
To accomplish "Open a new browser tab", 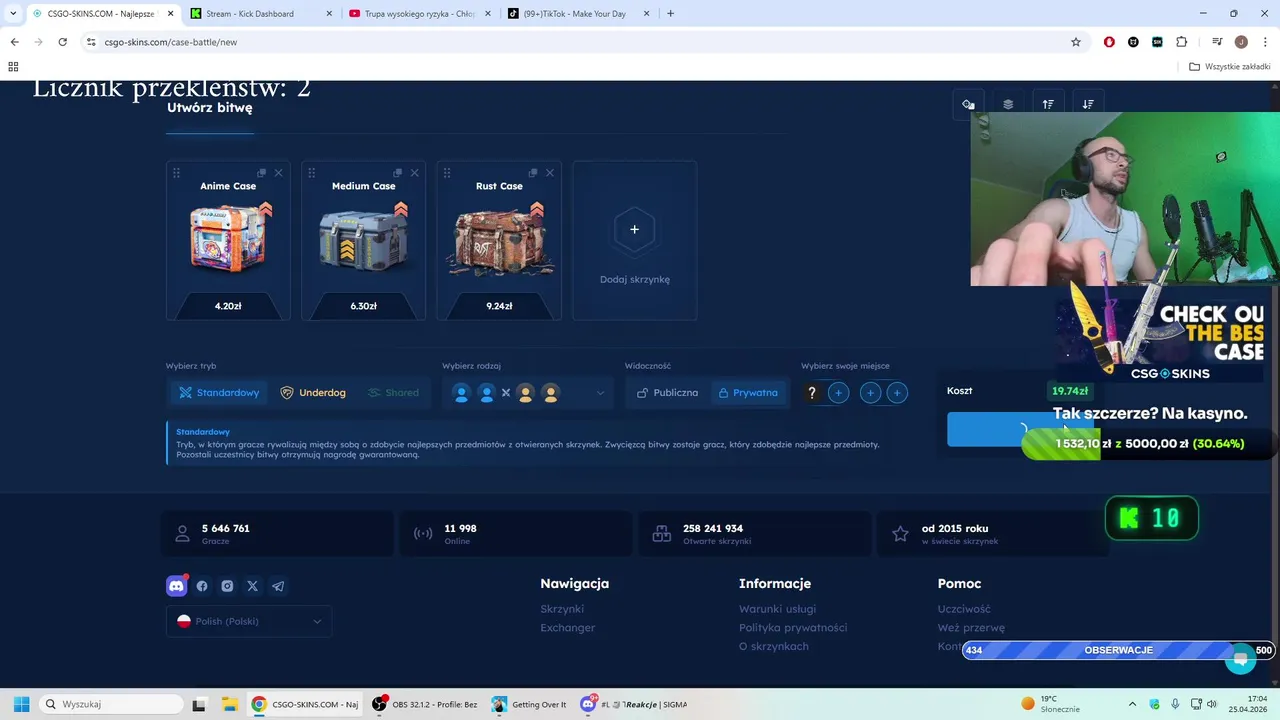I will tap(670, 14).
